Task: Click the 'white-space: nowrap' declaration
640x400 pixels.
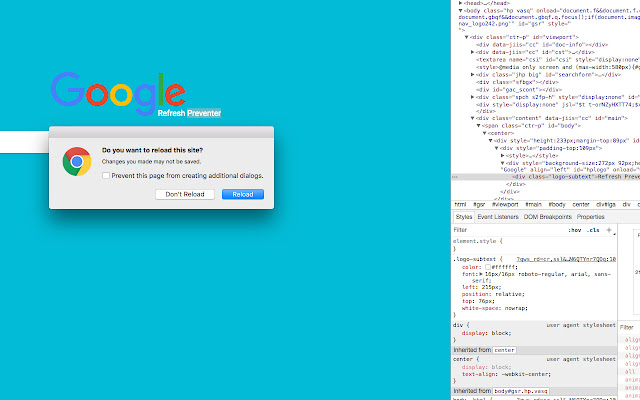Action: click(495, 308)
